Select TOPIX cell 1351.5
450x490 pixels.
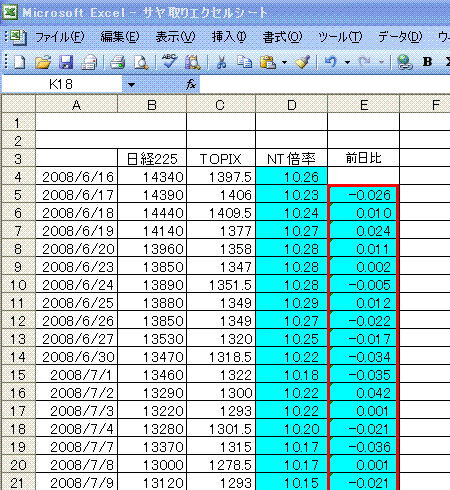coord(221,284)
